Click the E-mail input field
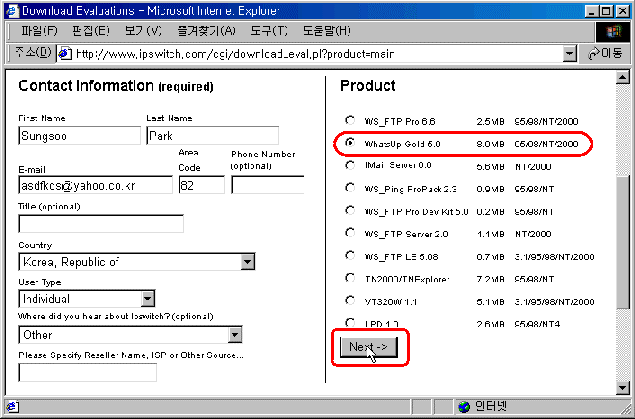The height and width of the screenshot is (419, 635). pyautogui.click(x=96, y=185)
